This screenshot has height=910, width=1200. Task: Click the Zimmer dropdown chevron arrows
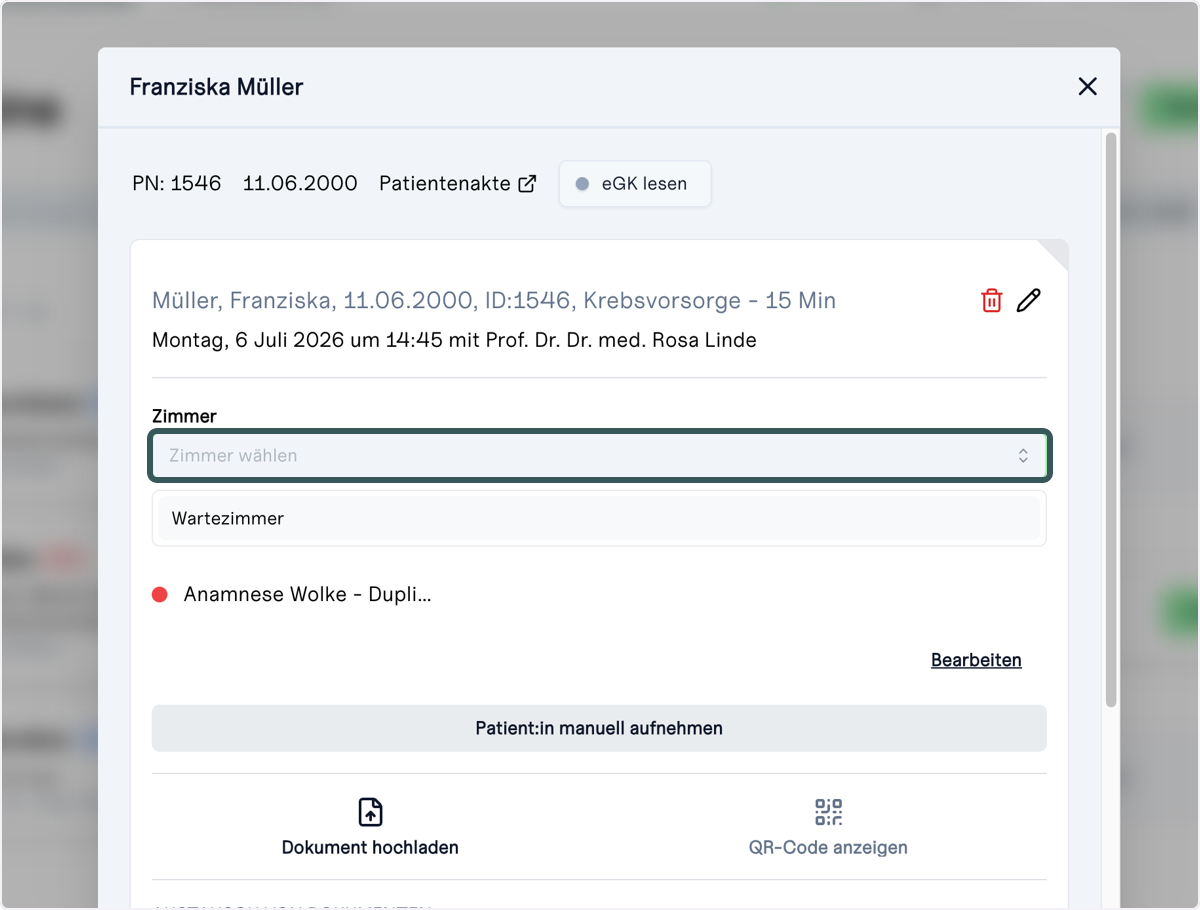click(x=1023, y=455)
